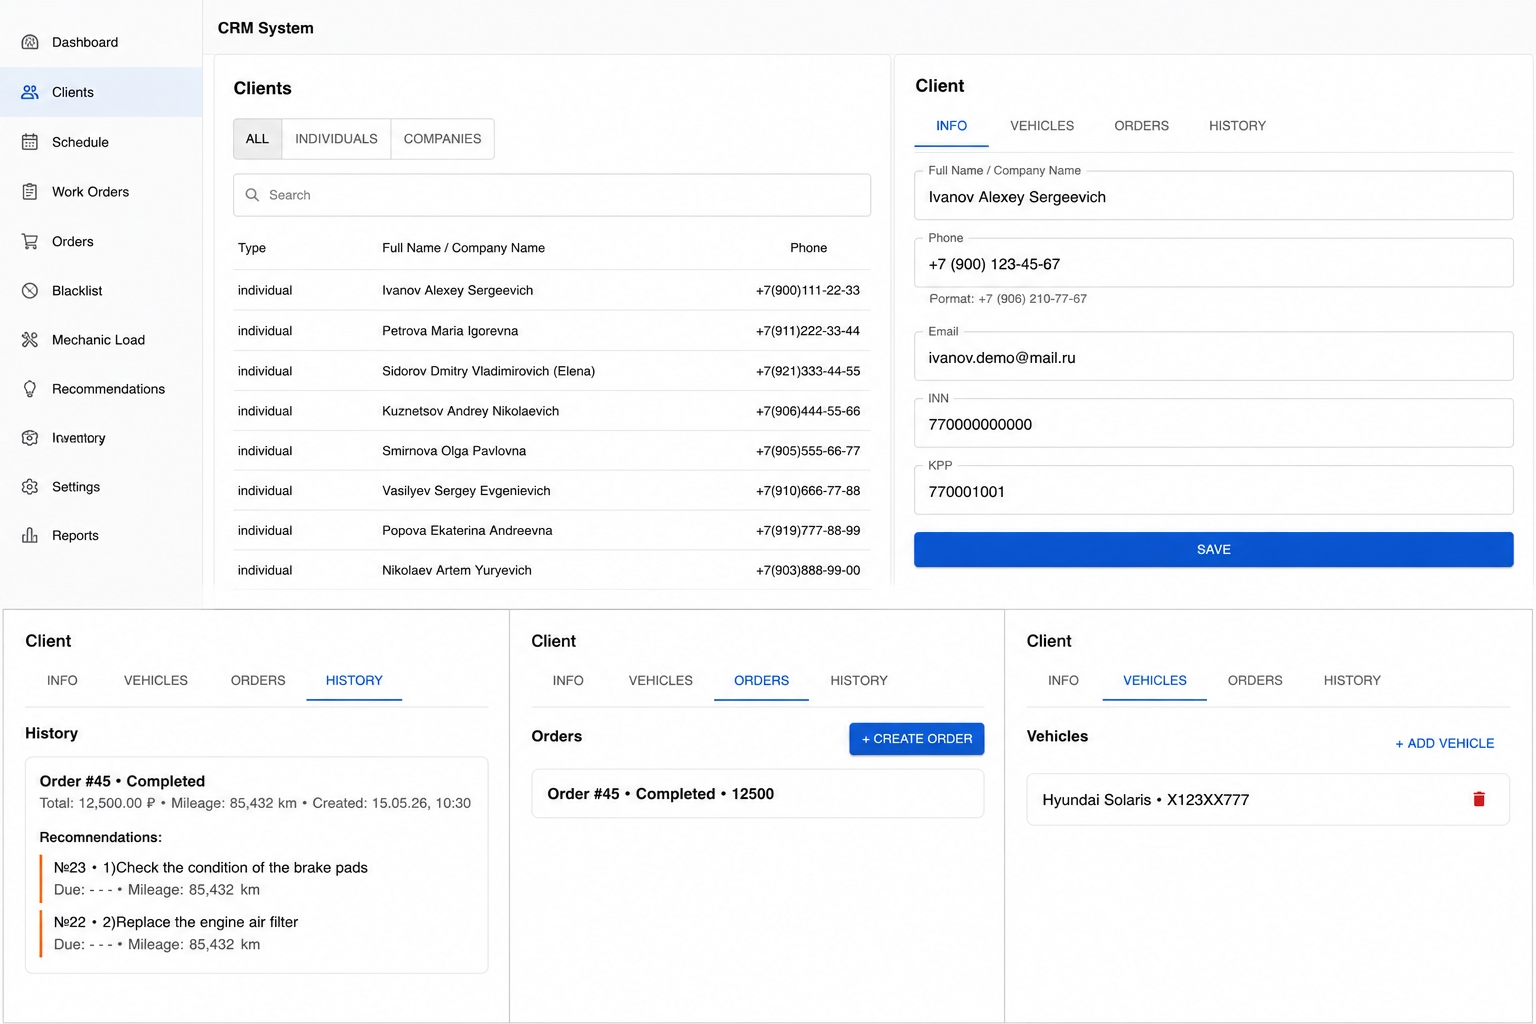The image size is (1536, 1024).
Task: Open Blacklist menu label
Action: point(77,291)
